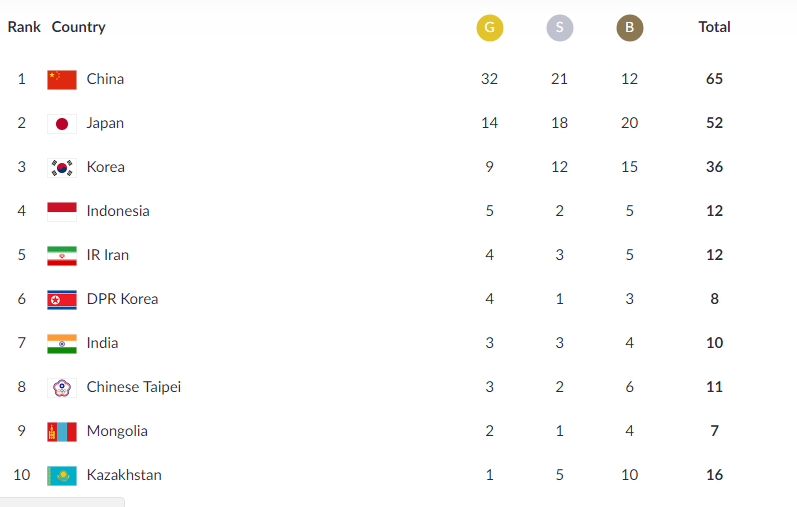Click the silver medal S column icon
The width and height of the screenshot is (797, 507).
tap(559, 27)
